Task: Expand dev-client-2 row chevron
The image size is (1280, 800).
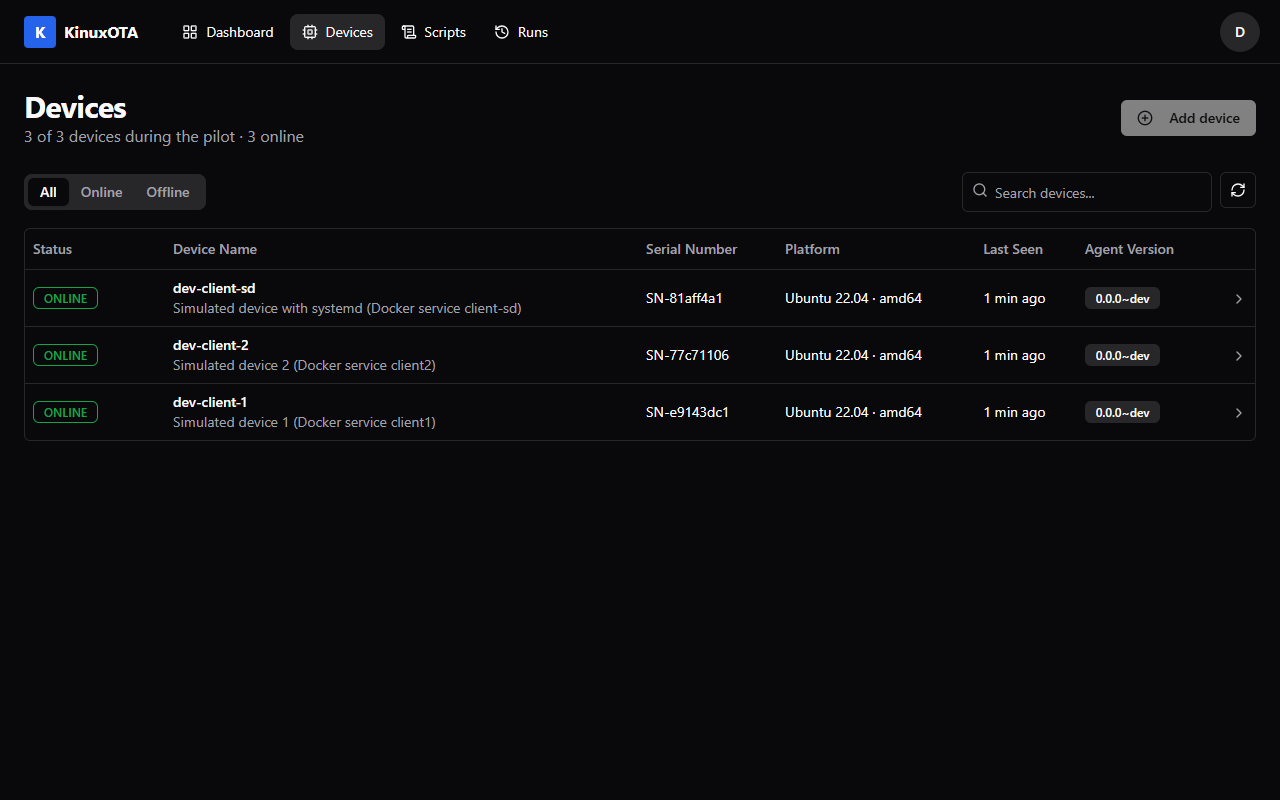Action: [x=1238, y=356]
